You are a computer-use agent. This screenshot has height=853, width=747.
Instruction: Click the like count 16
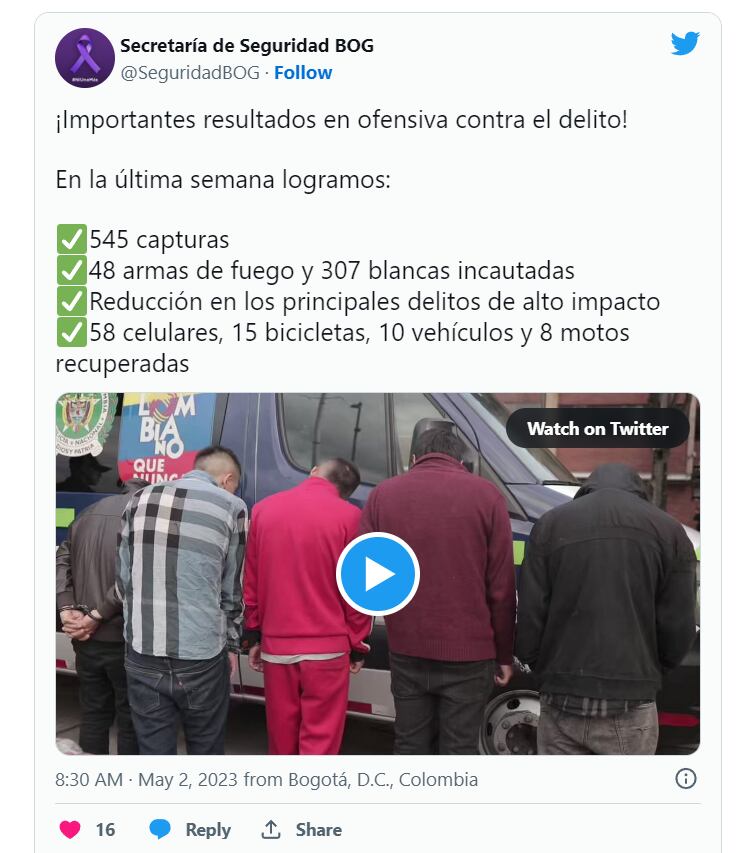105,830
